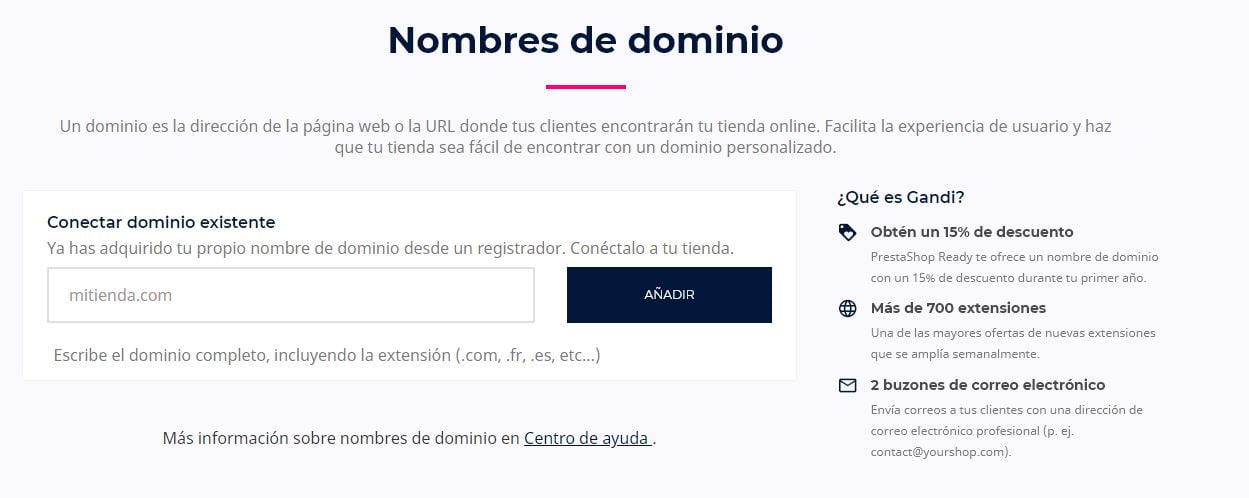
Task: Open the Centro de ayuda link
Action: pyautogui.click(x=586, y=438)
